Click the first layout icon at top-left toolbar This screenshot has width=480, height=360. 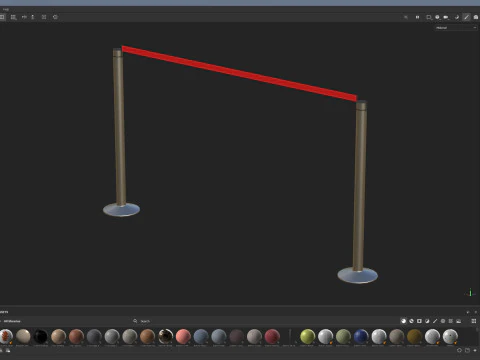pyautogui.click(x=2, y=17)
